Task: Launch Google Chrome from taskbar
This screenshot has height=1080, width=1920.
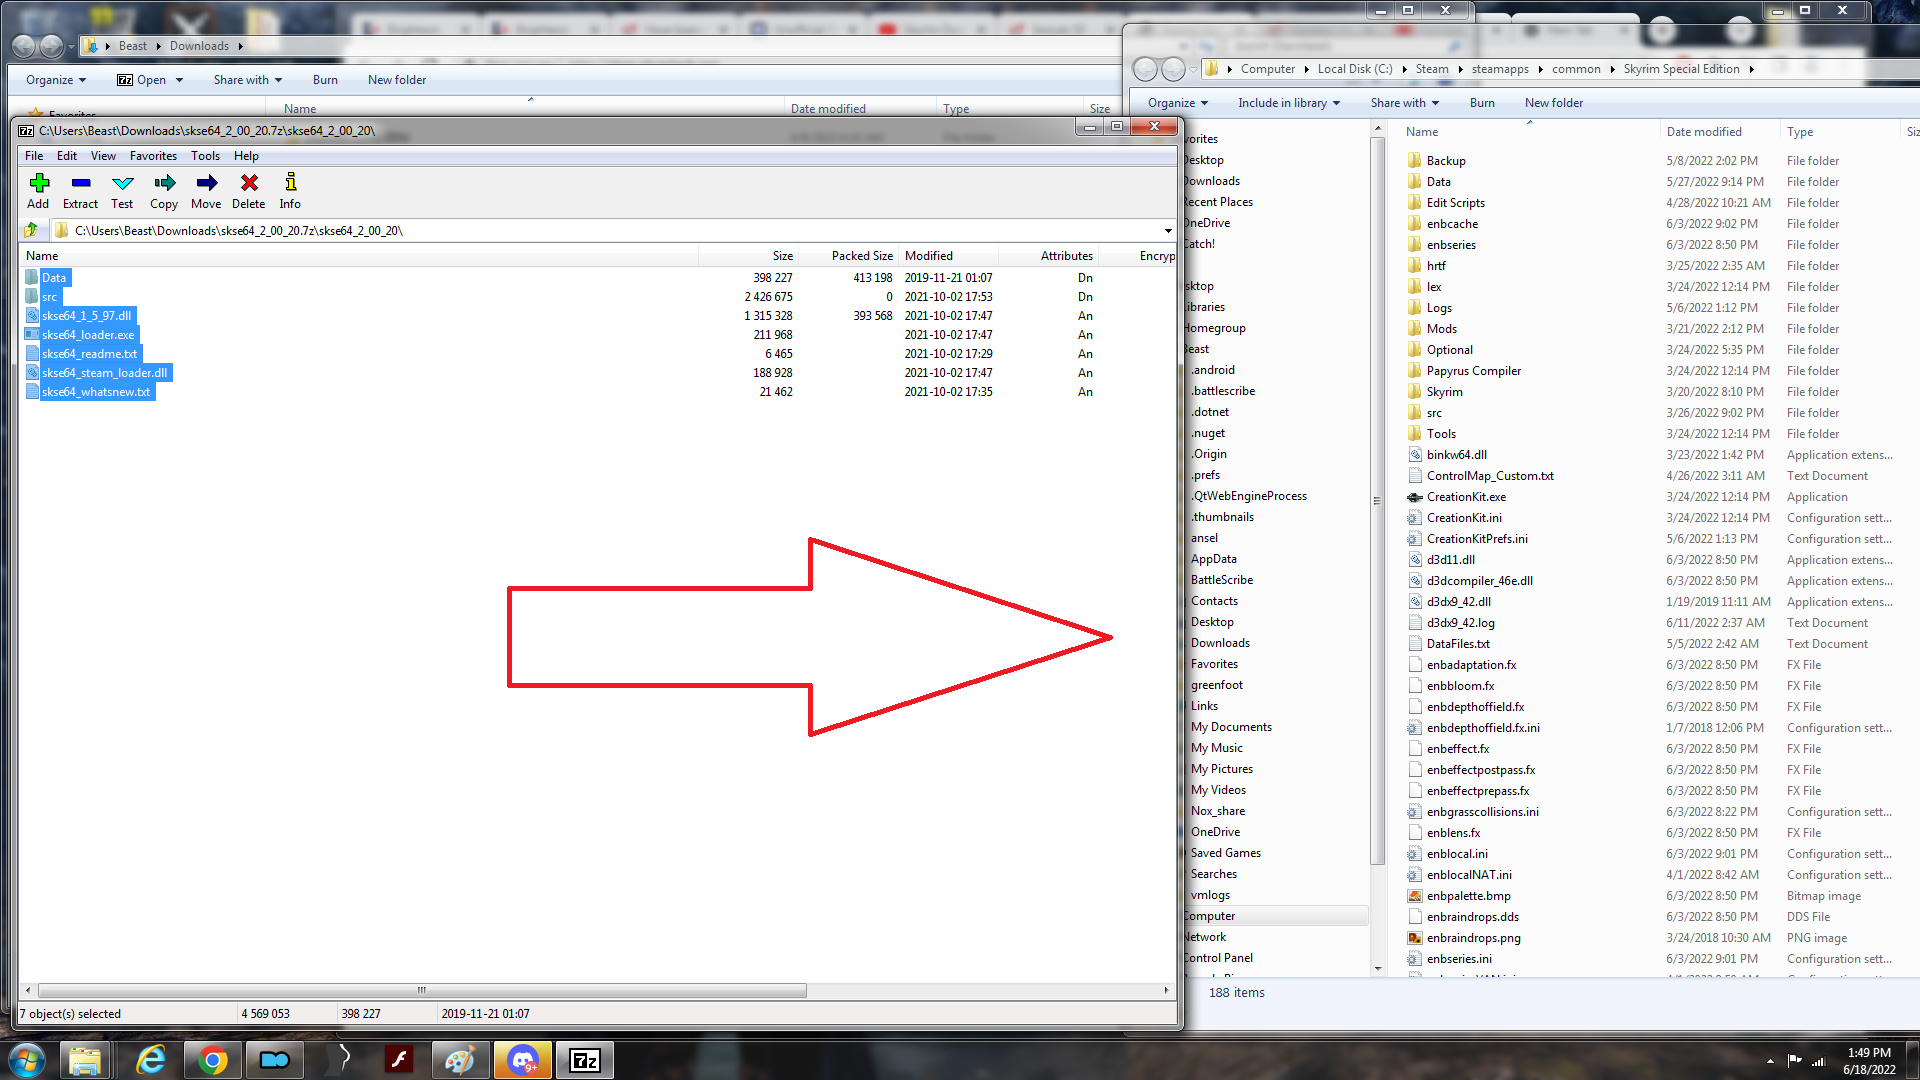Action: (212, 1060)
